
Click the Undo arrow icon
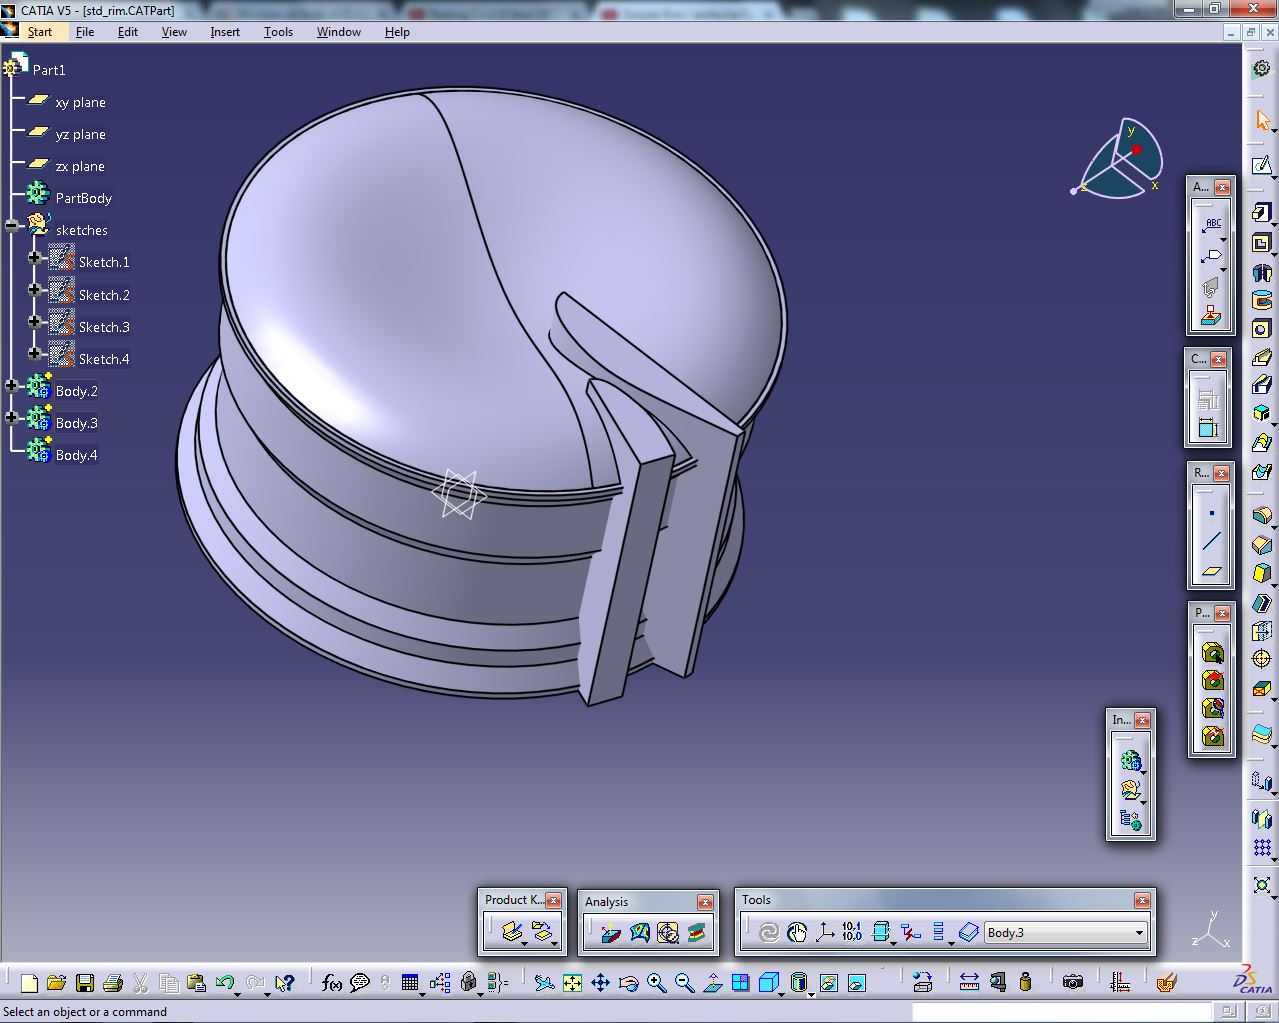point(224,983)
